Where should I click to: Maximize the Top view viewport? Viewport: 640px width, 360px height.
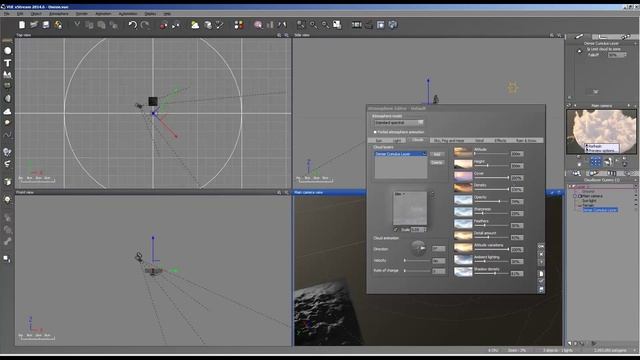[286, 35]
